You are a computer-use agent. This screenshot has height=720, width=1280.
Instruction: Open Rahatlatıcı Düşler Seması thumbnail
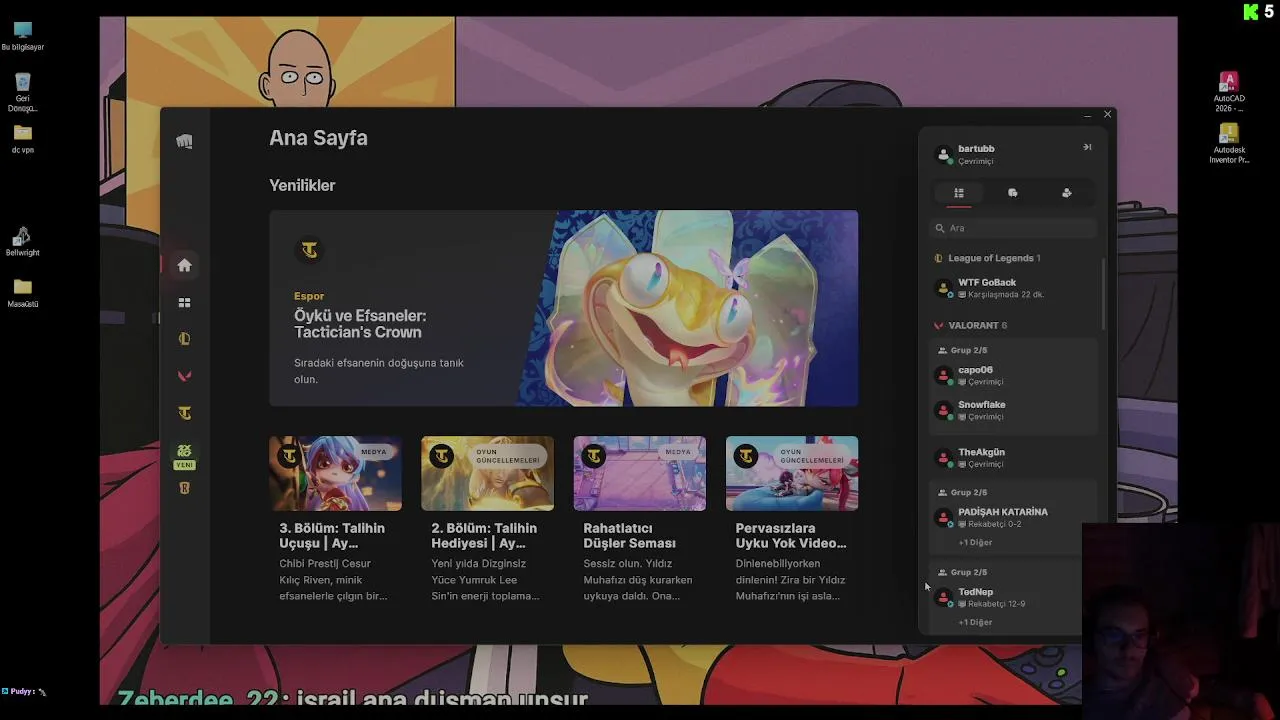pyautogui.click(x=639, y=473)
